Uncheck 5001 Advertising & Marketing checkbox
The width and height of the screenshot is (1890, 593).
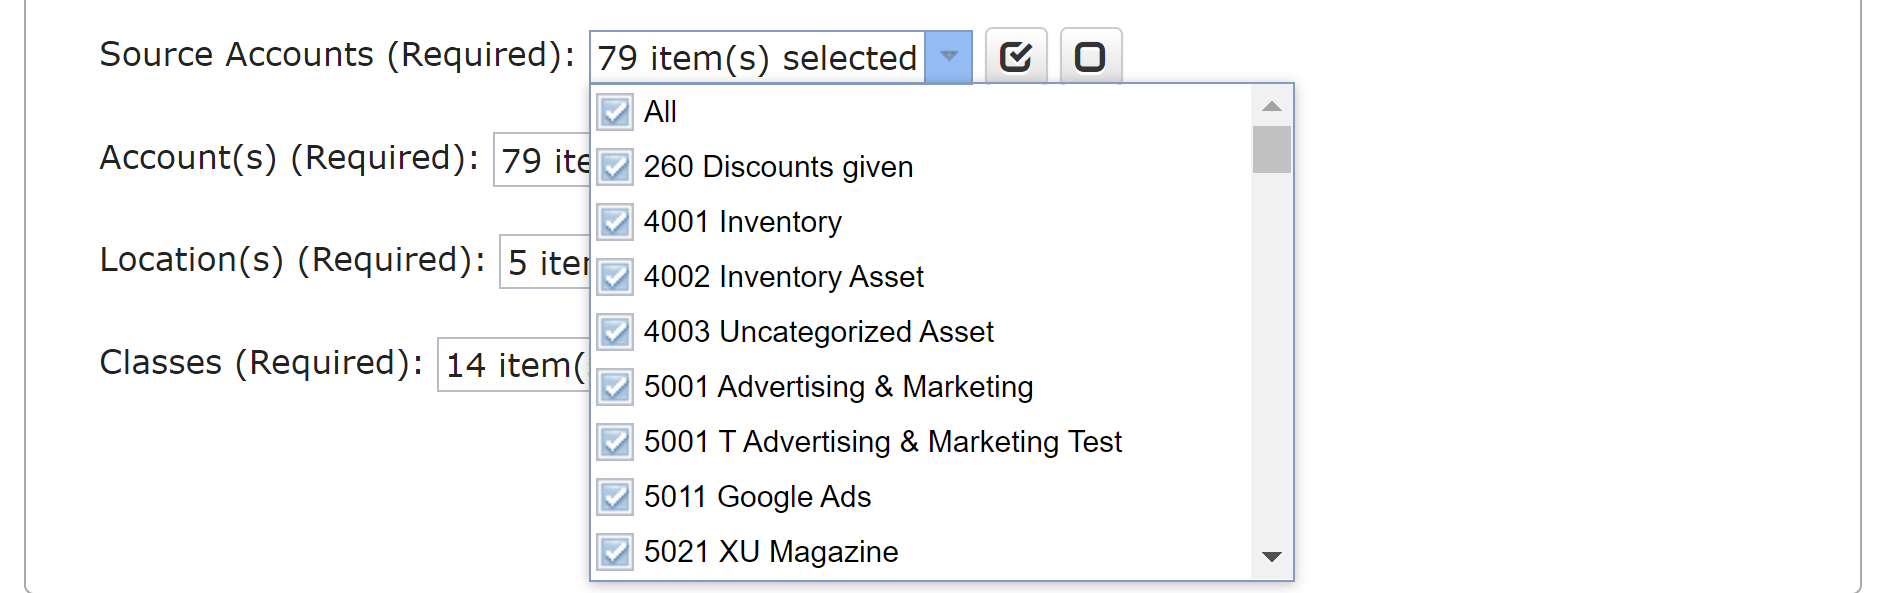click(615, 387)
